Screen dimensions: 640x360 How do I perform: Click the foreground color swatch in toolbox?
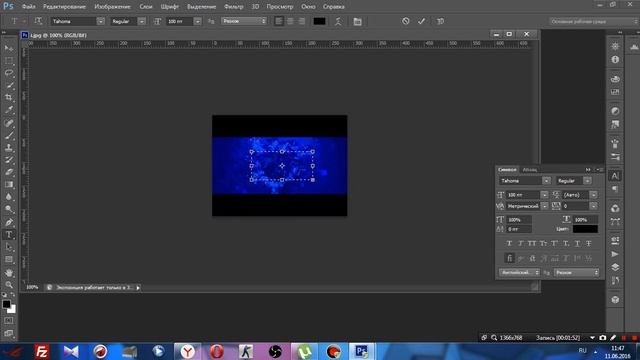tap(6, 304)
